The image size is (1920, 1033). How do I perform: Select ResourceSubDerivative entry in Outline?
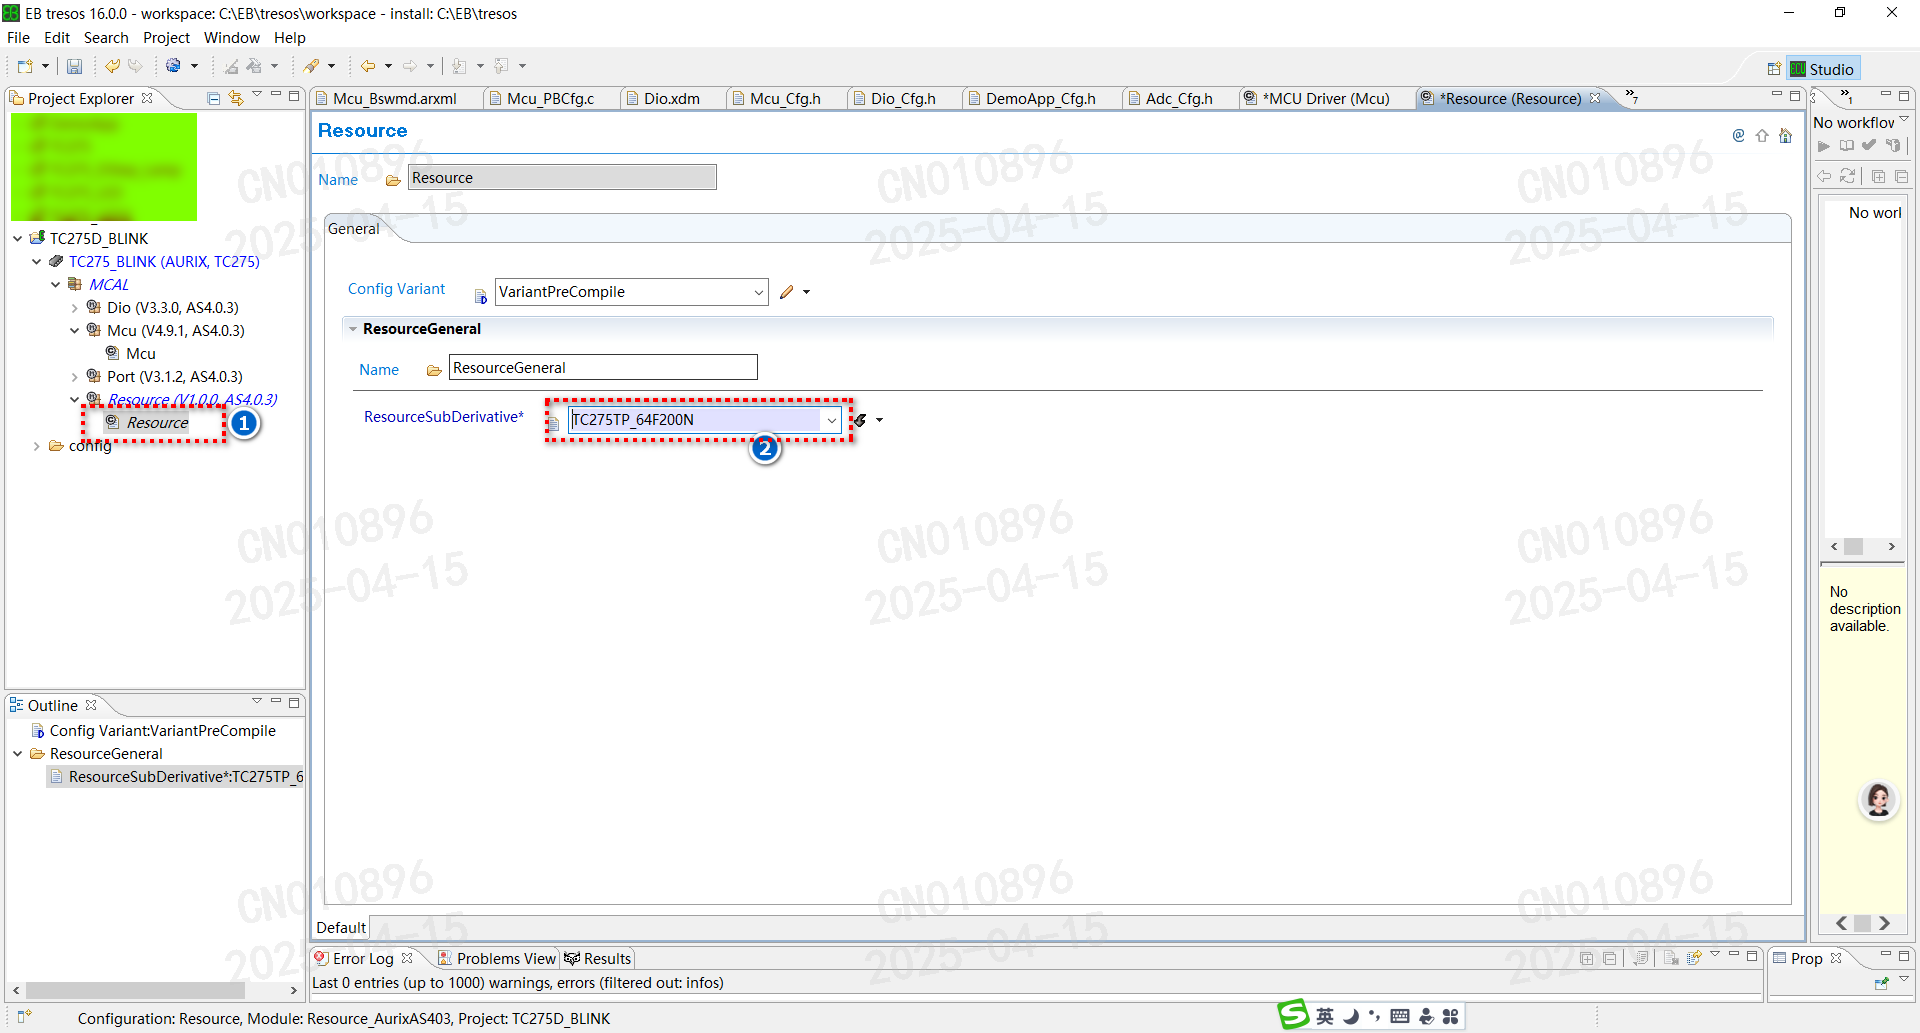point(176,777)
